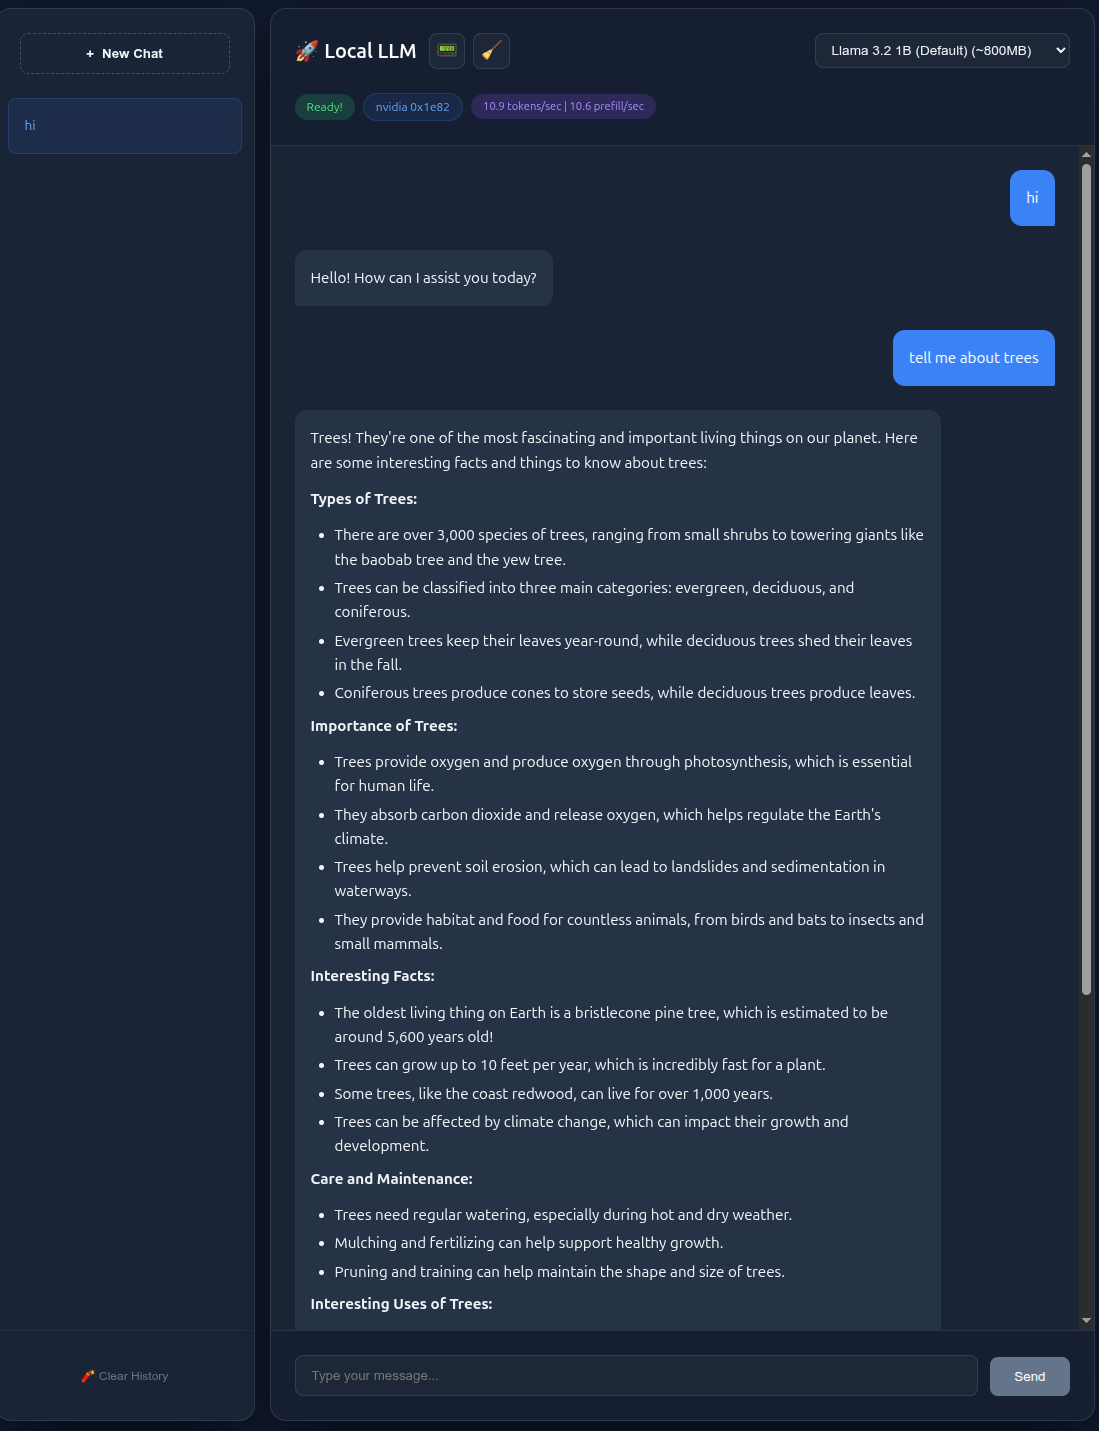Screen dimensions: 1099x1431
Task: Click the broom cleanup icon button
Action: (491, 51)
